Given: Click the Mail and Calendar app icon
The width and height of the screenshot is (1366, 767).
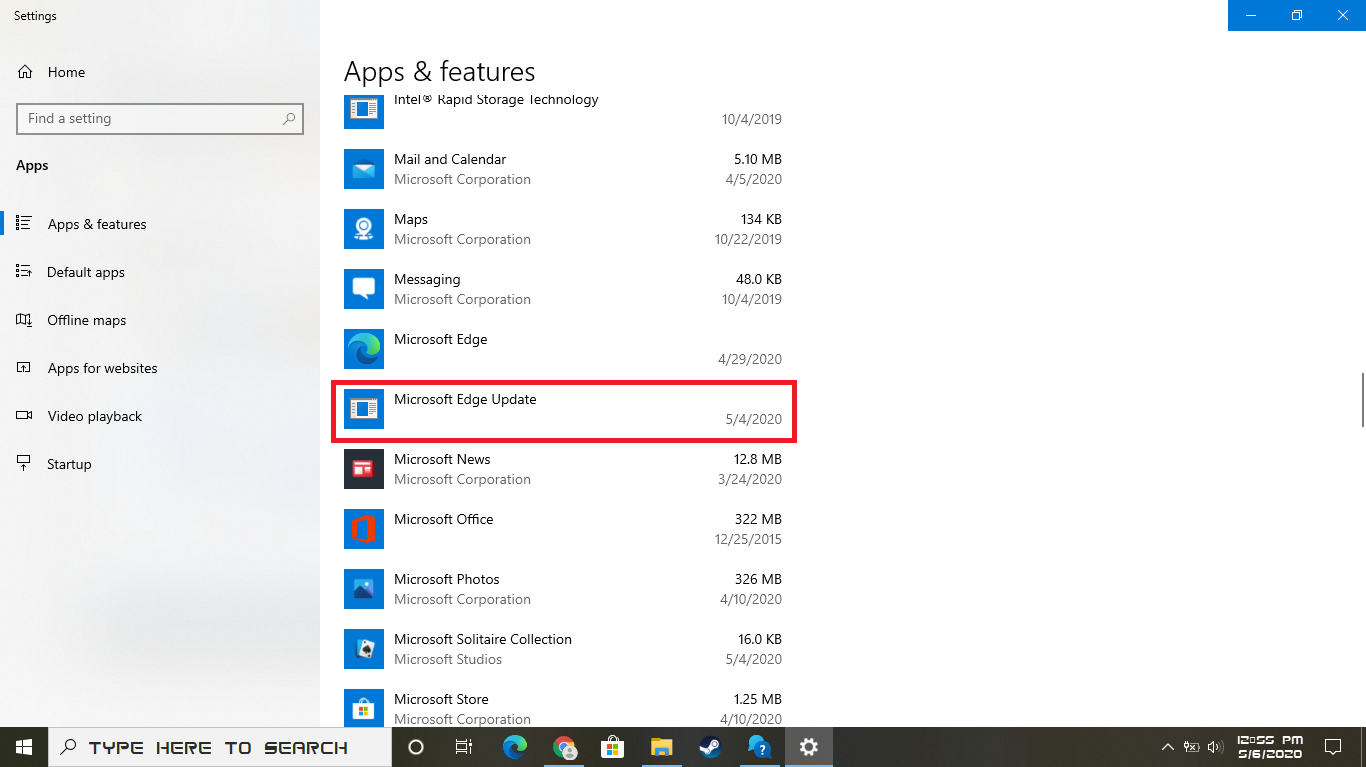Looking at the screenshot, I should 364,169.
